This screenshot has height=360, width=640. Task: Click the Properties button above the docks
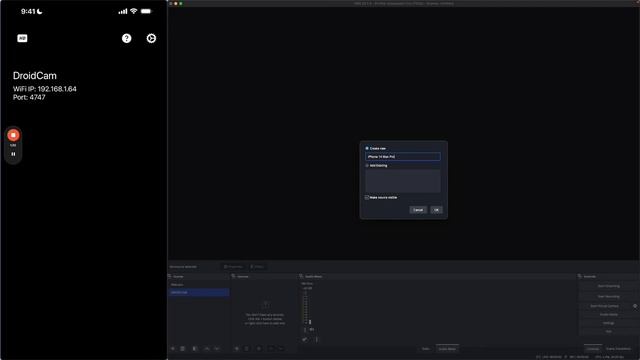(233, 267)
